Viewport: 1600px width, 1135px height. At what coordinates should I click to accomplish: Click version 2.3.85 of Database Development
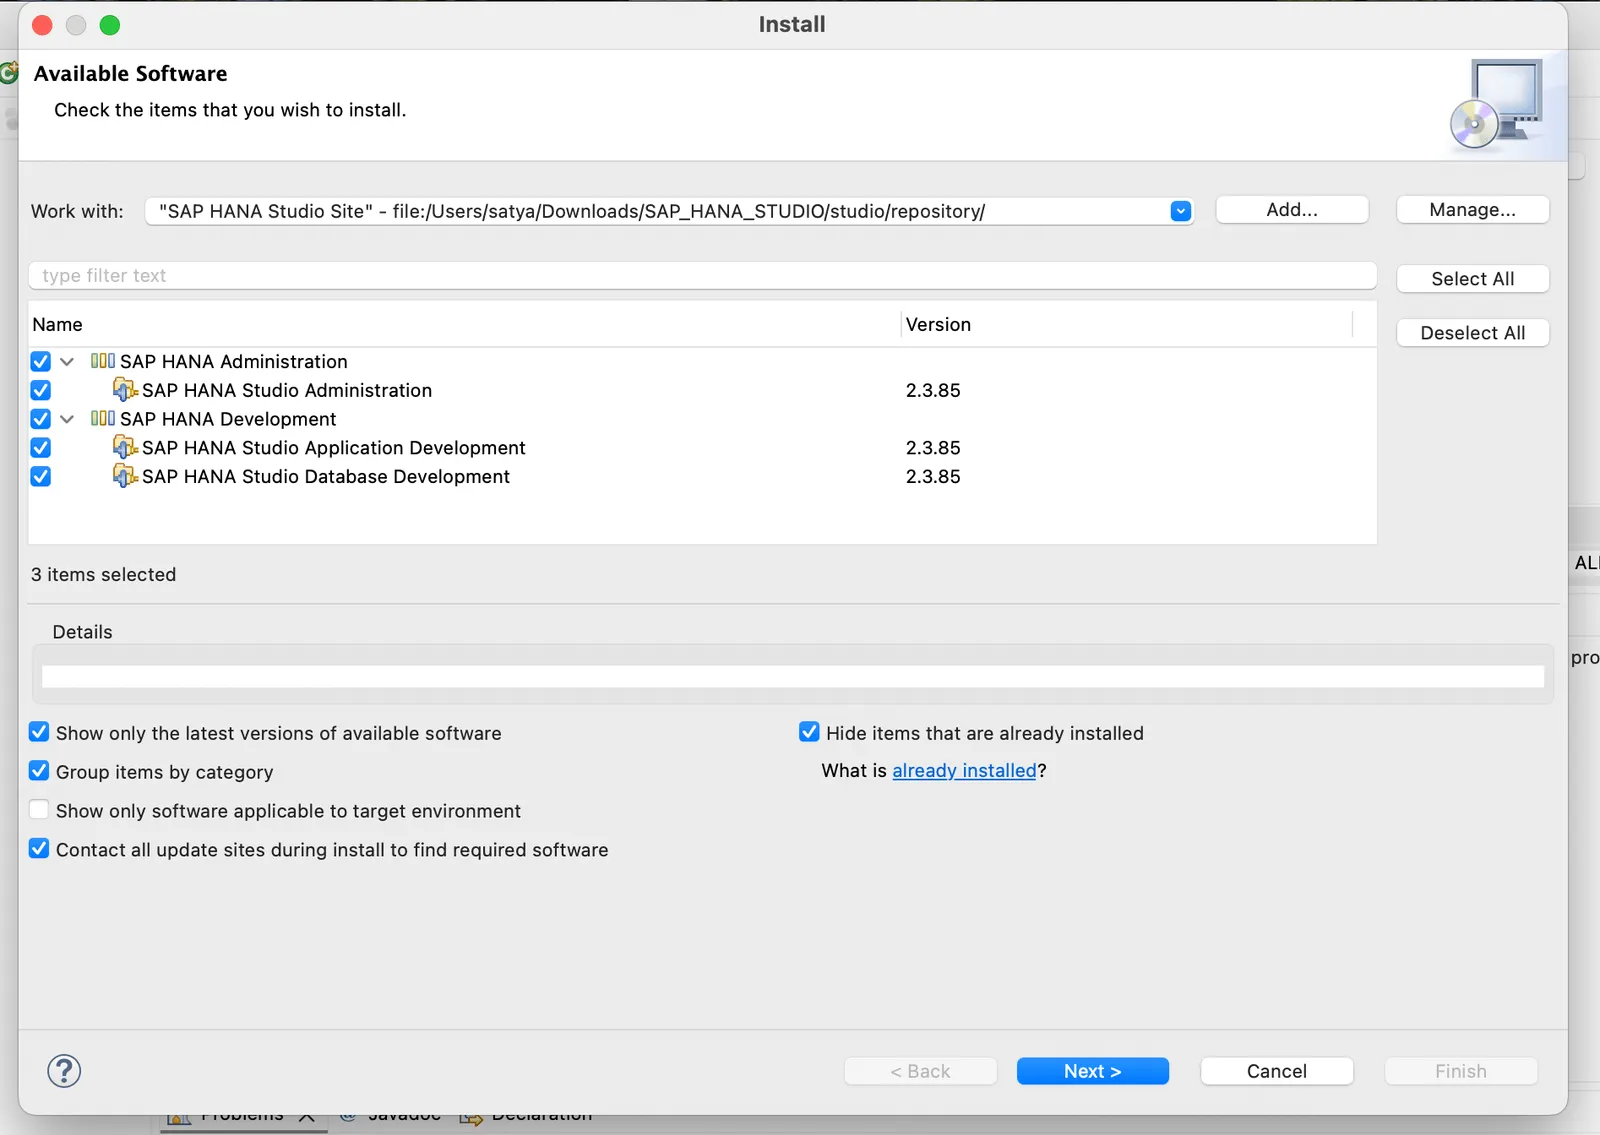933,476
